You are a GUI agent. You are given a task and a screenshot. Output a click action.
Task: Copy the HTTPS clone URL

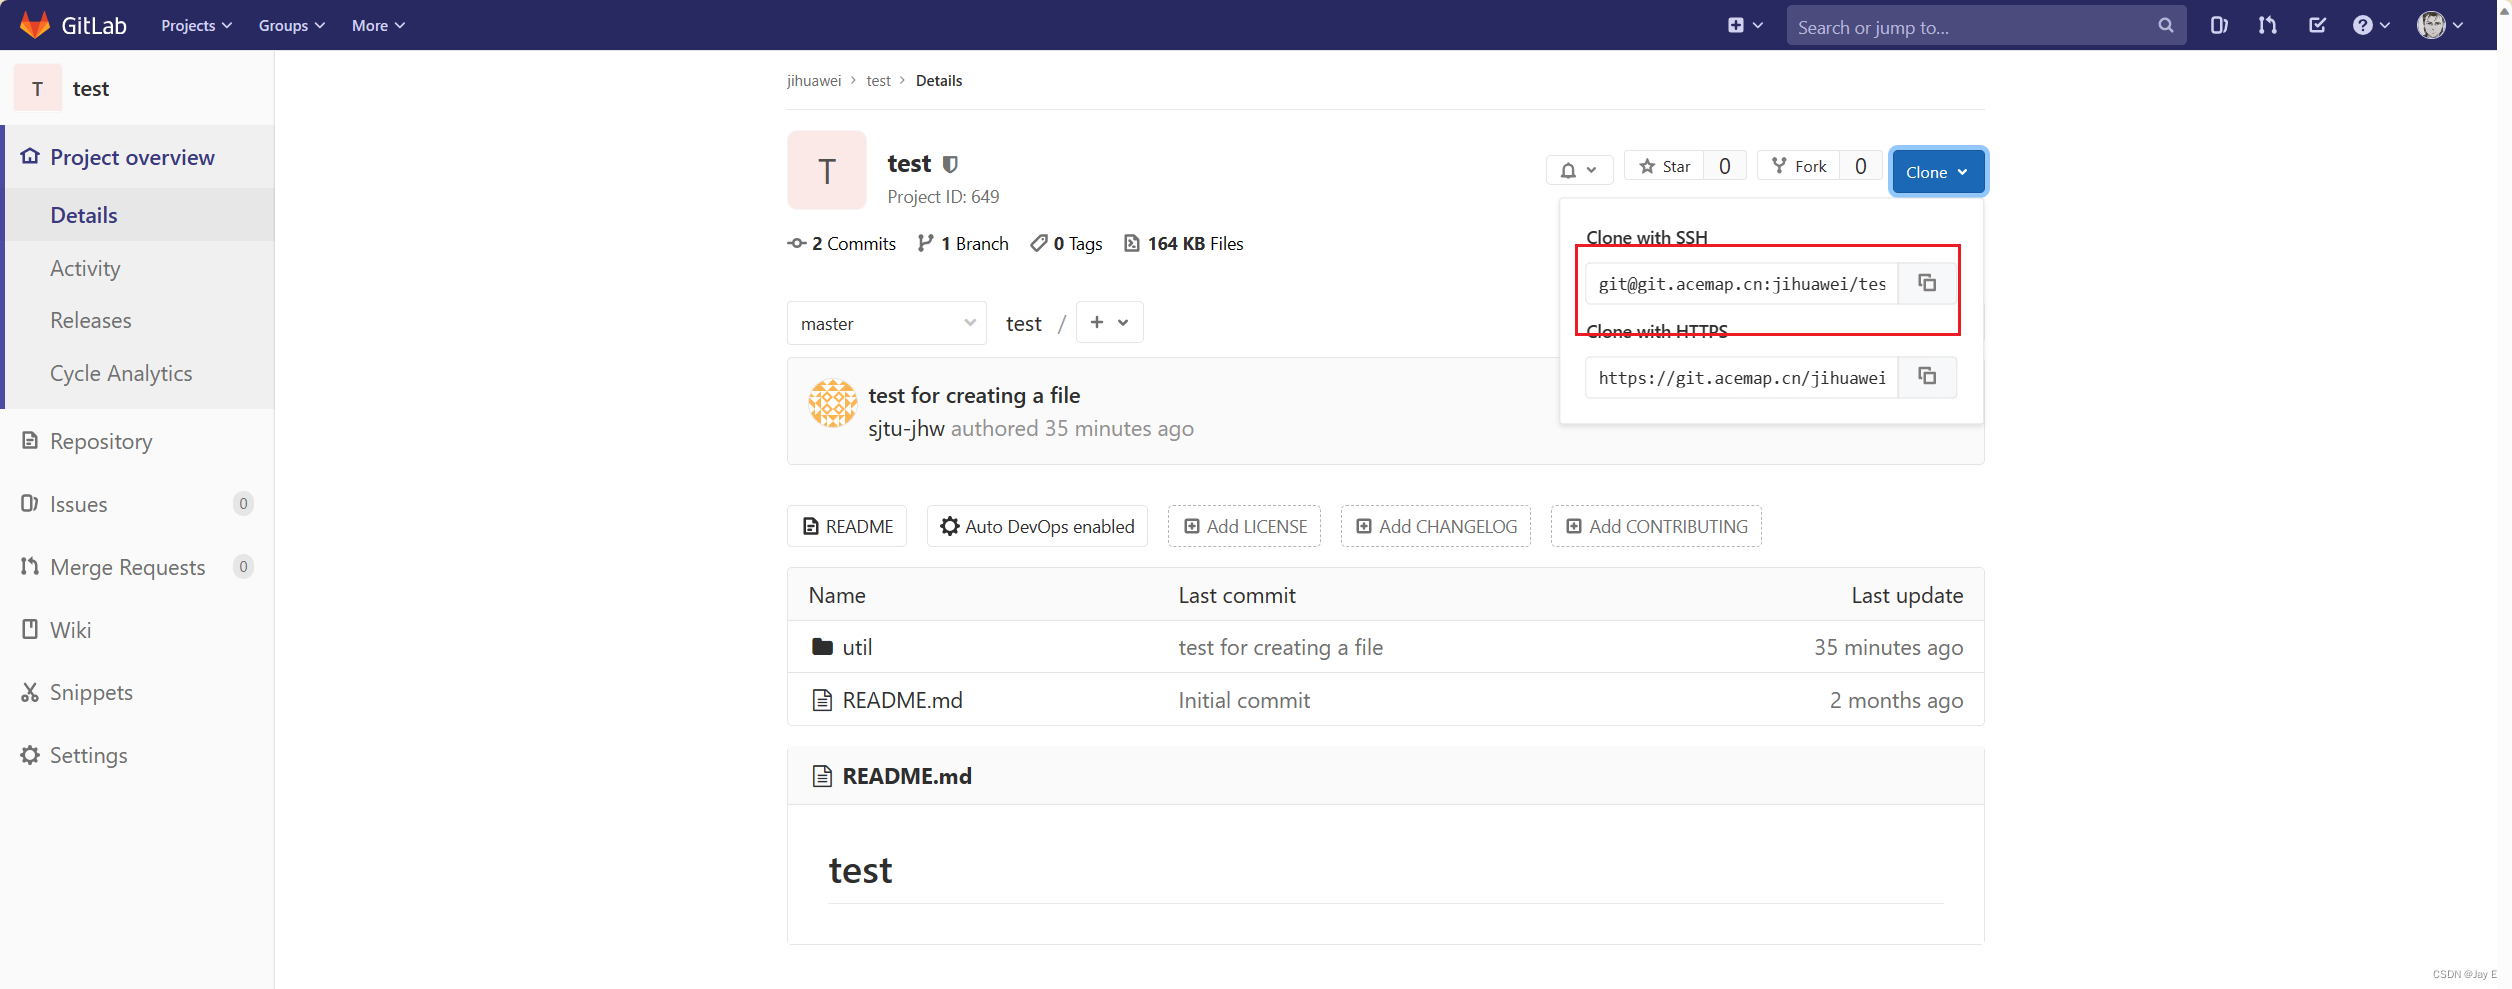point(1926,377)
